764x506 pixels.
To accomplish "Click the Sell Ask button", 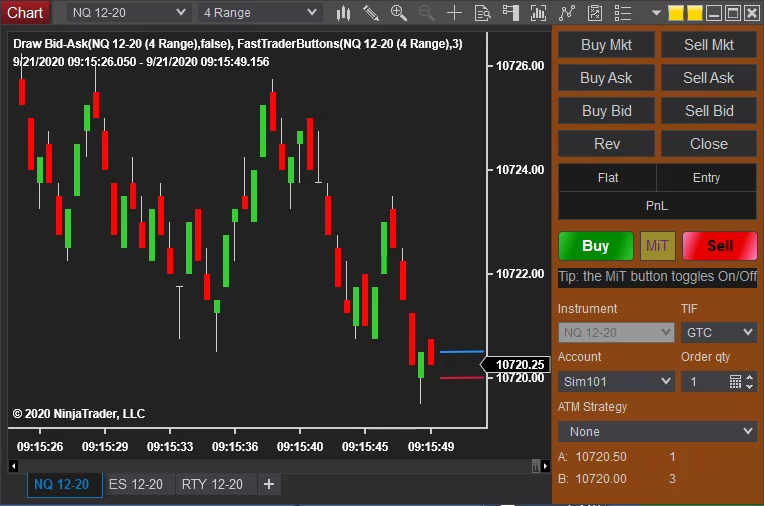I will click(708, 78).
